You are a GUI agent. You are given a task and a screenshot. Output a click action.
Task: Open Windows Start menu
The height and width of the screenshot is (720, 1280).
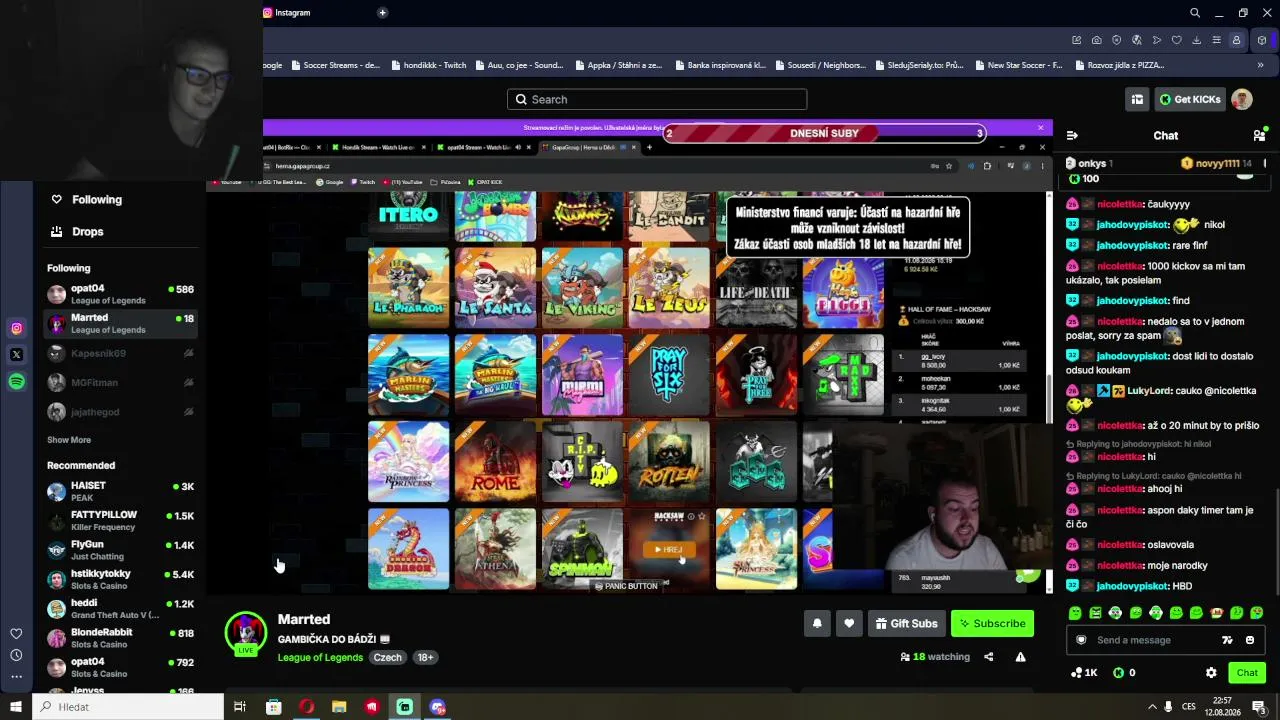click(16, 707)
